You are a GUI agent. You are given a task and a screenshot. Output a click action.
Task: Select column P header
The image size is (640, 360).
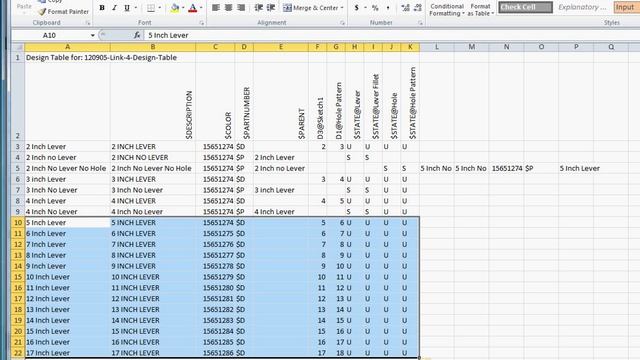(576, 47)
